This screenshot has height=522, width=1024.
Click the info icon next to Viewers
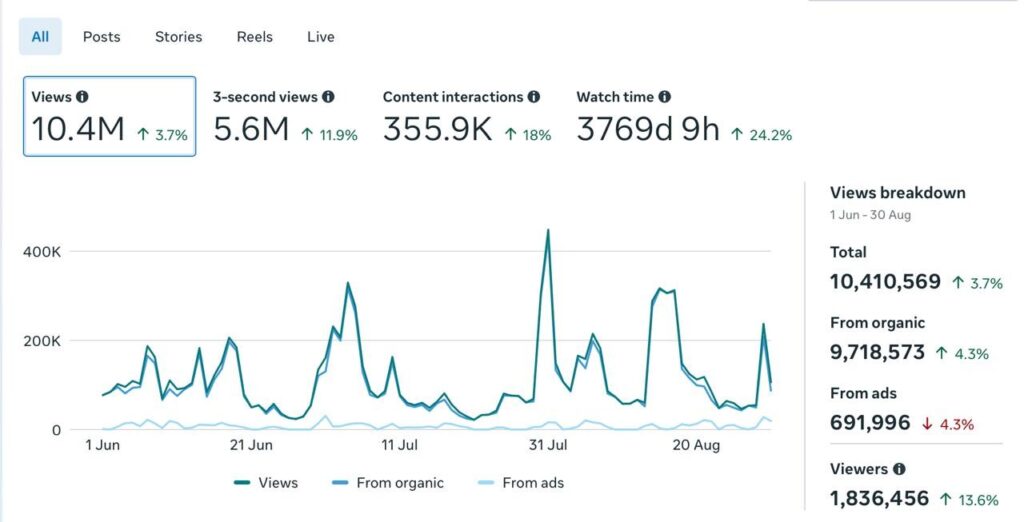[x=899, y=468]
